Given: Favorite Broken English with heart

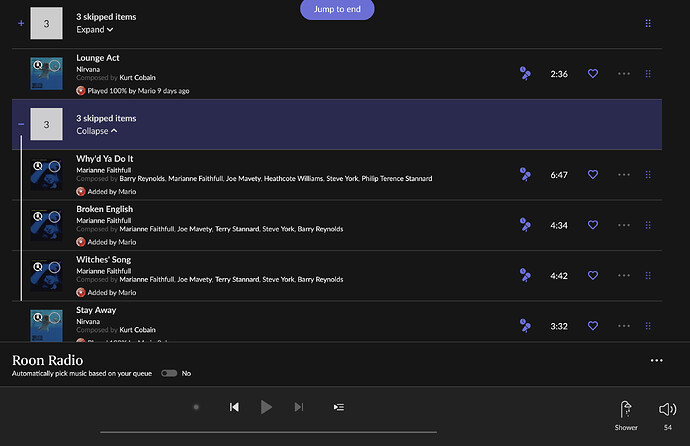Looking at the screenshot, I should tap(593, 225).
